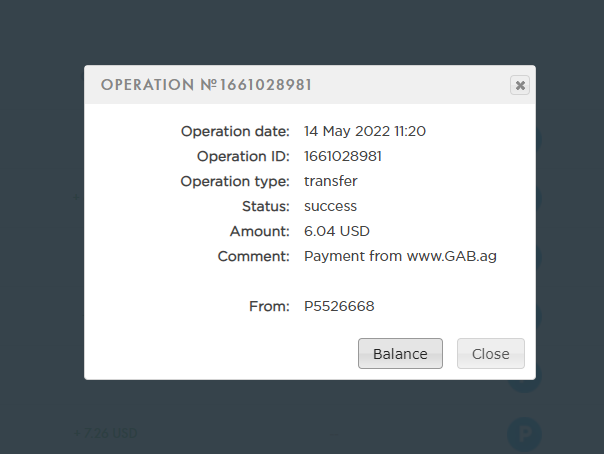This screenshot has width=604, height=454.
Task: Click the Balance button
Action: tap(400, 353)
